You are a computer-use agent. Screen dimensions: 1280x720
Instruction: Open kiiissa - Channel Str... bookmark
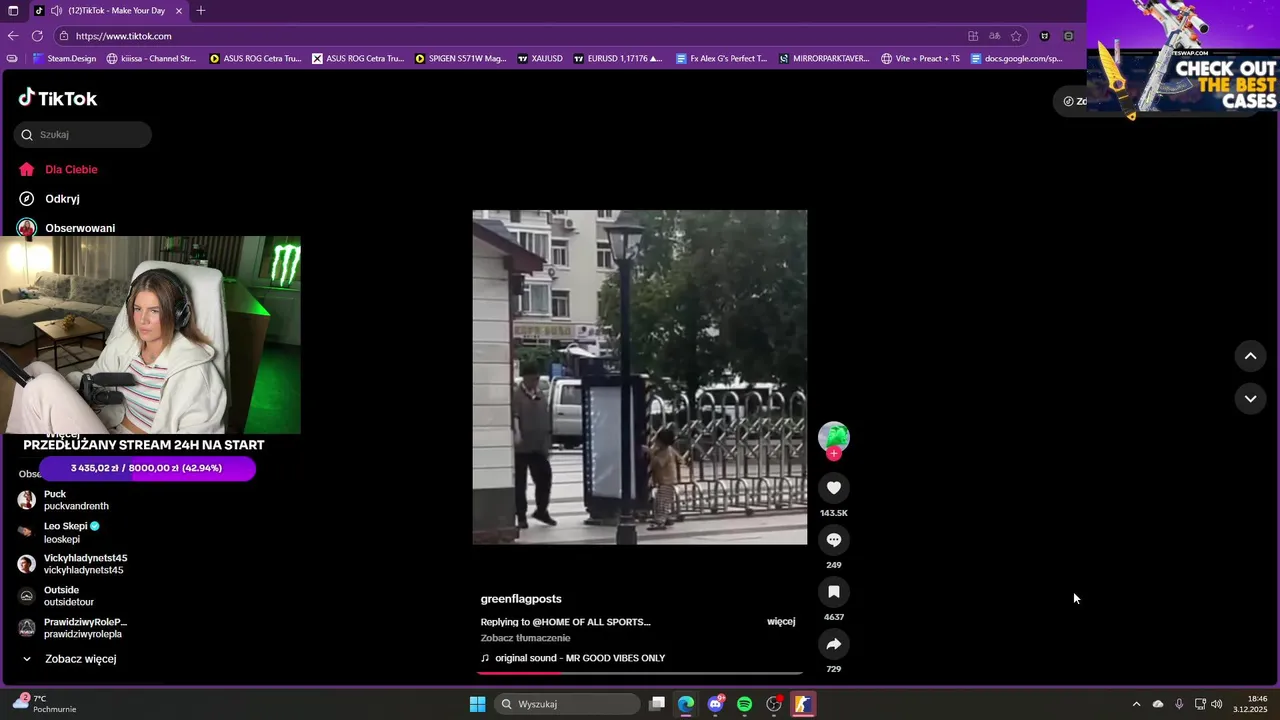coord(151,59)
